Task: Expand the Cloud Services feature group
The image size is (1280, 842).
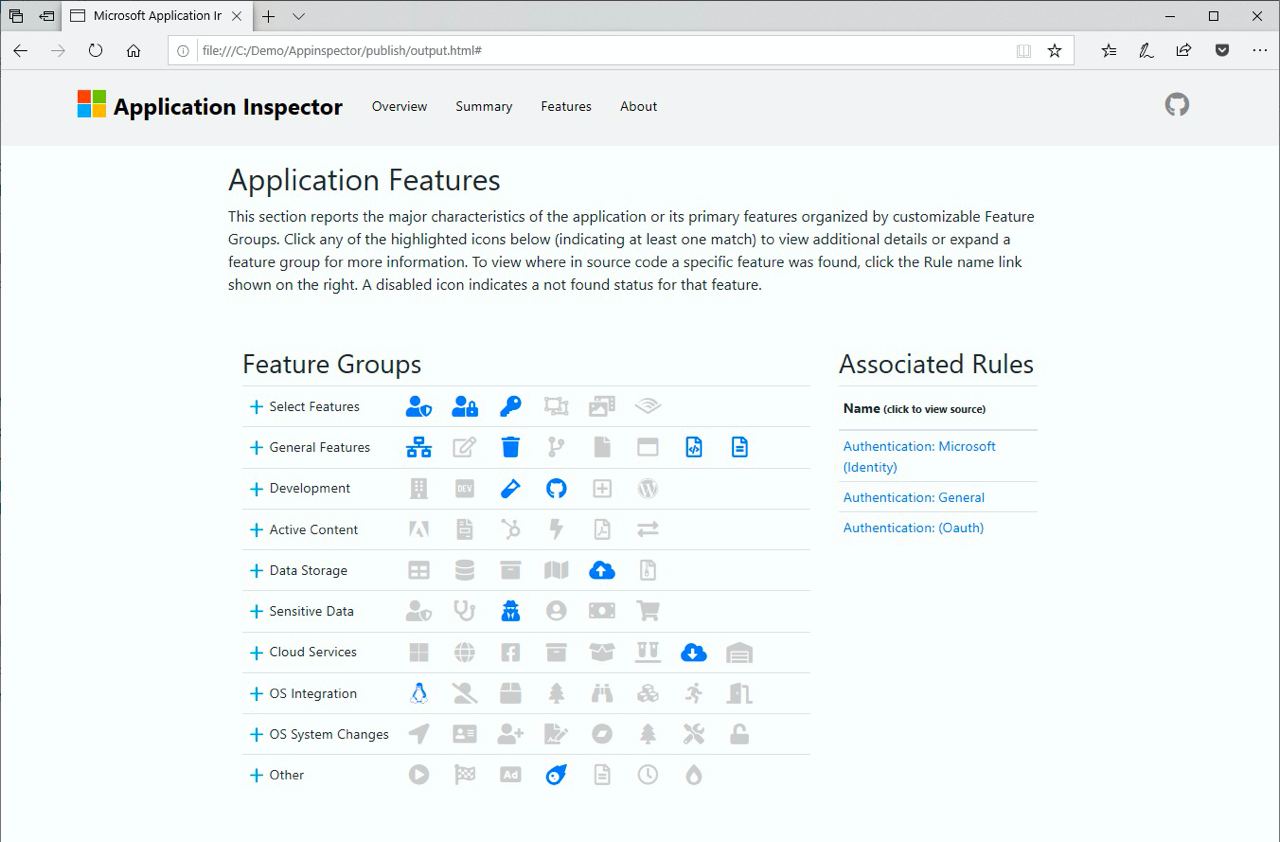Action: point(256,653)
